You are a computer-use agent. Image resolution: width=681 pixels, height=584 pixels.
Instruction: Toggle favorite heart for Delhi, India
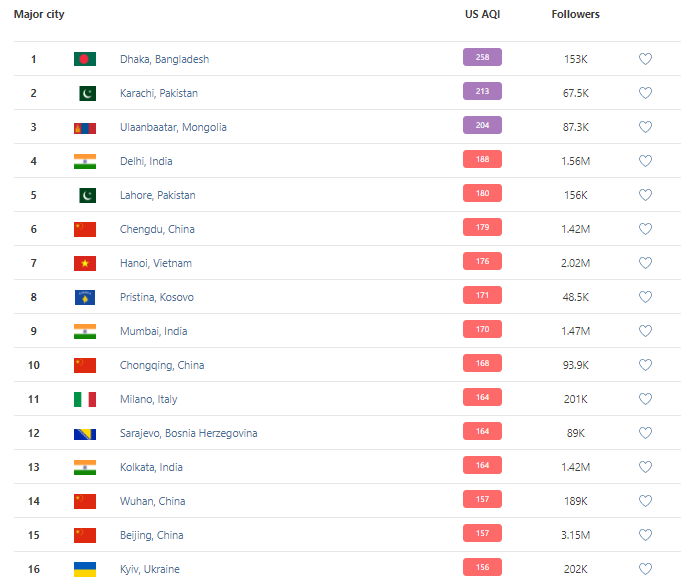click(x=645, y=161)
